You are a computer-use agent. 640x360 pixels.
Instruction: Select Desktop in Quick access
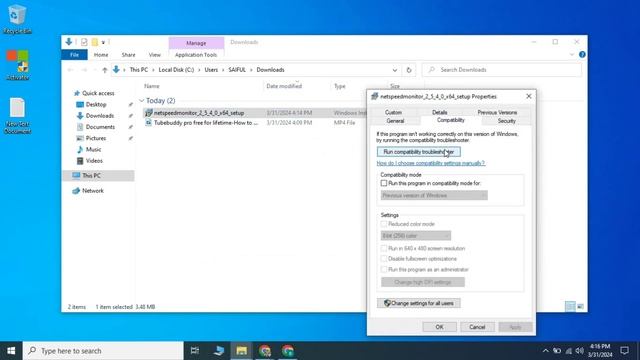(96, 104)
